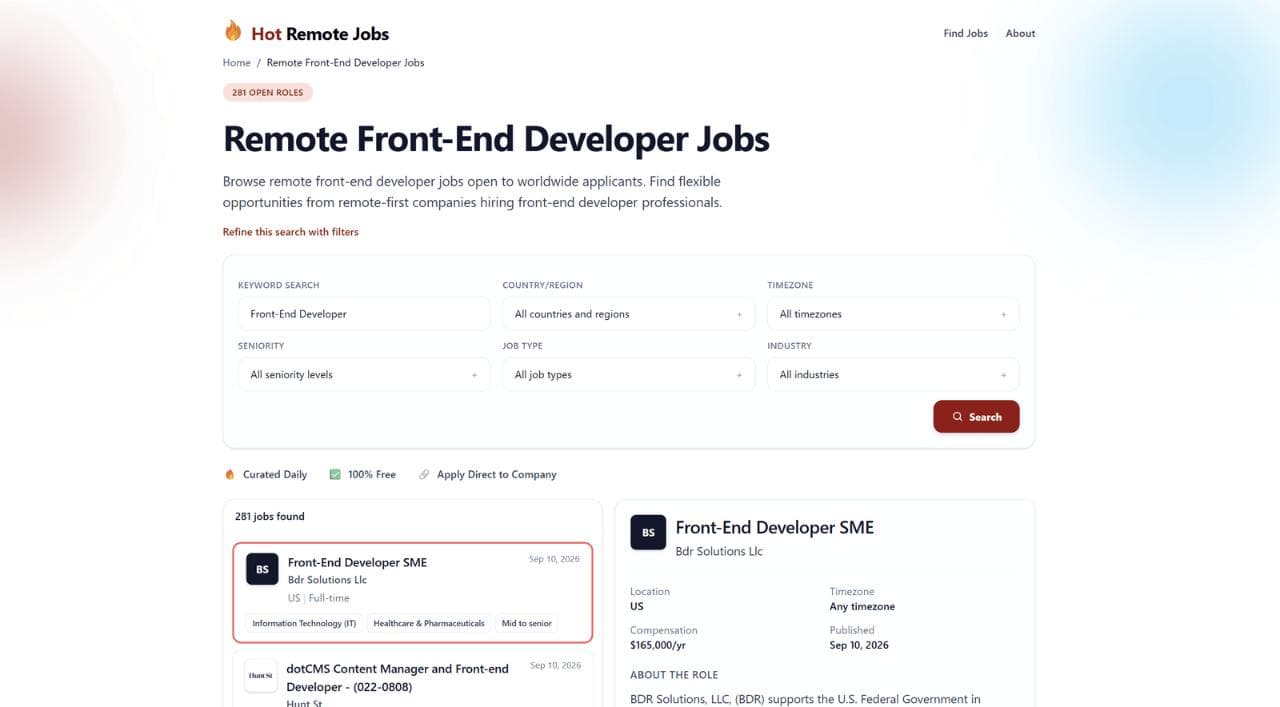Click the About The Role heading

pos(674,675)
